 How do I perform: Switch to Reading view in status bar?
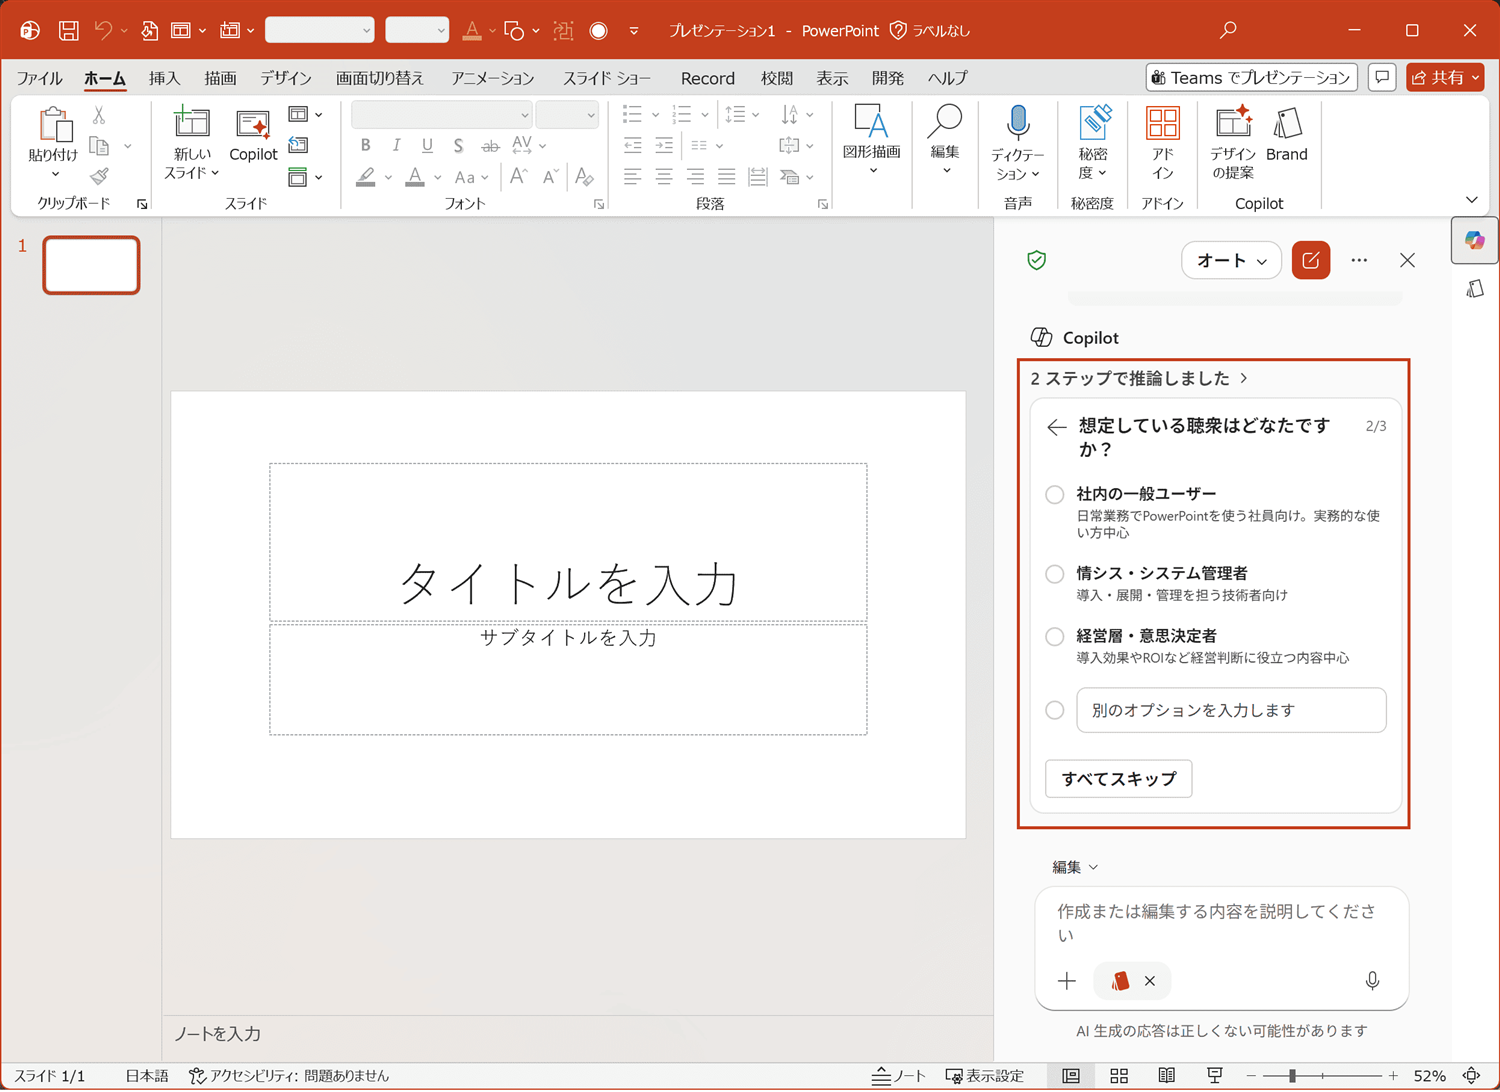1166,1076
